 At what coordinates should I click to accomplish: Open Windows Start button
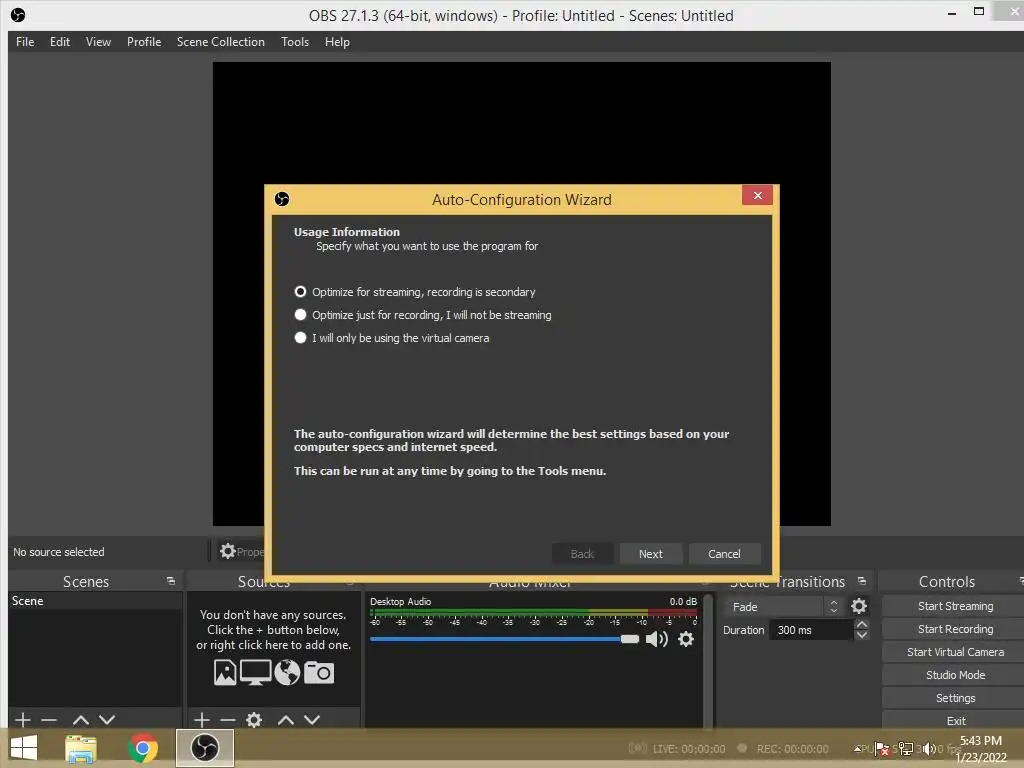point(24,748)
